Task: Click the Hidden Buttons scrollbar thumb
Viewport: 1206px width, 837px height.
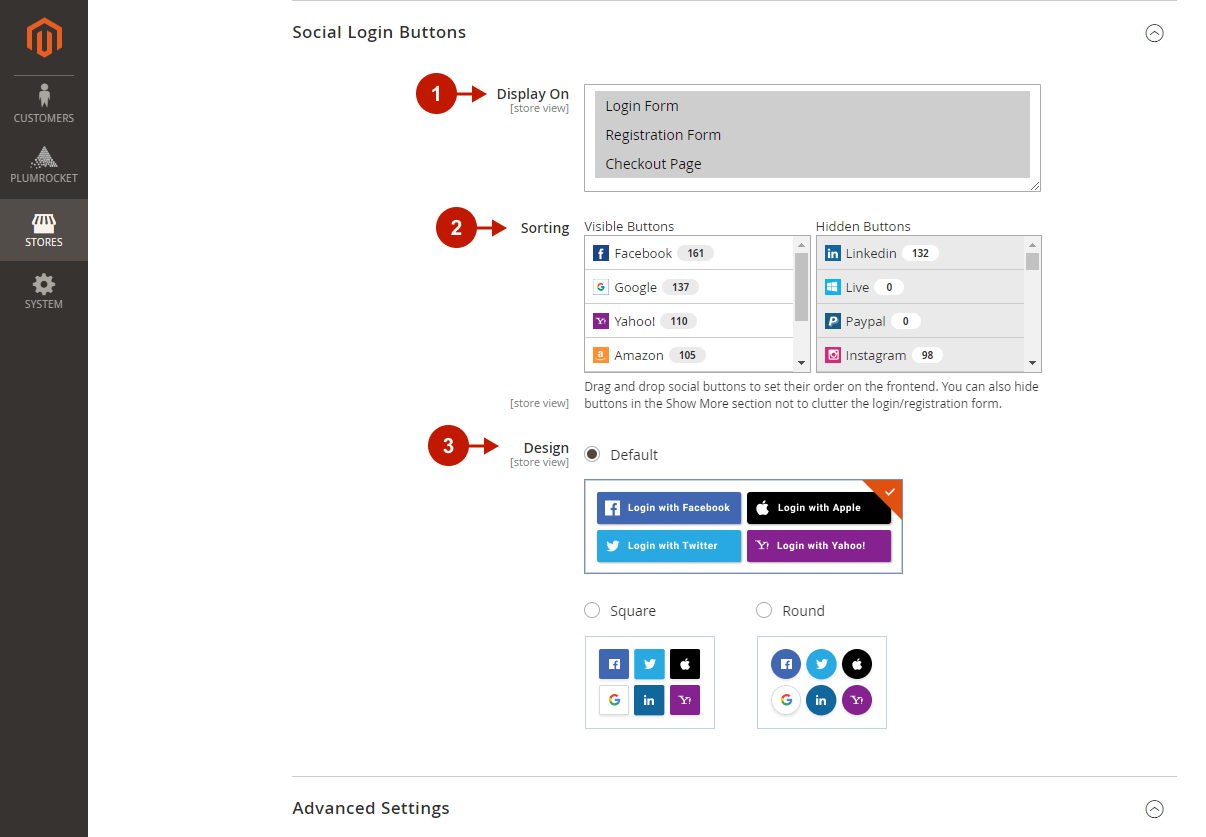Action: click(x=1033, y=261)
